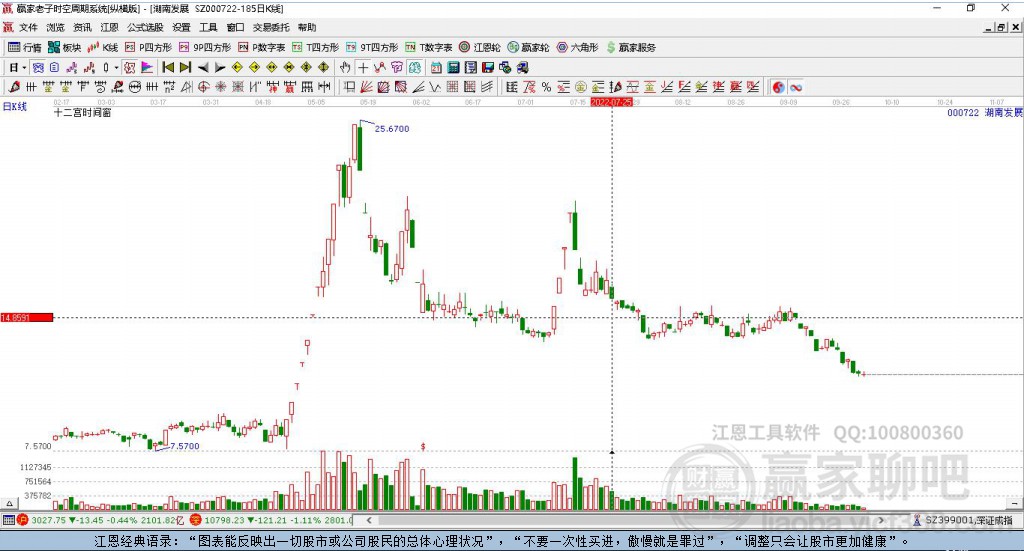Open the 交易委托 menu

coord(270,28)
